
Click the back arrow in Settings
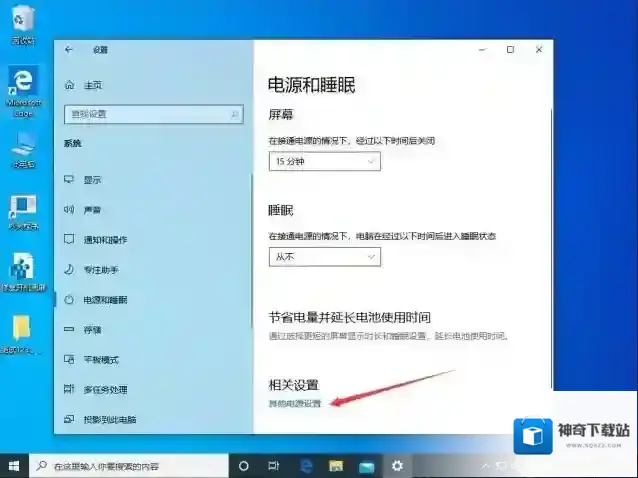coord(69,49)
